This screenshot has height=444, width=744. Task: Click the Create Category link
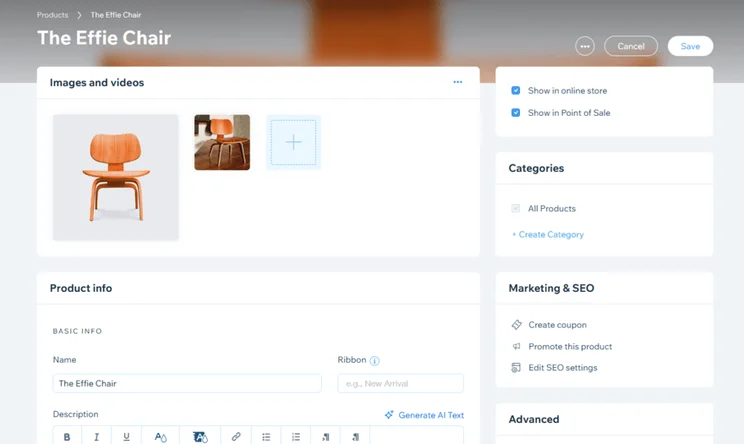pyautogui.click(x=548, y=234)
